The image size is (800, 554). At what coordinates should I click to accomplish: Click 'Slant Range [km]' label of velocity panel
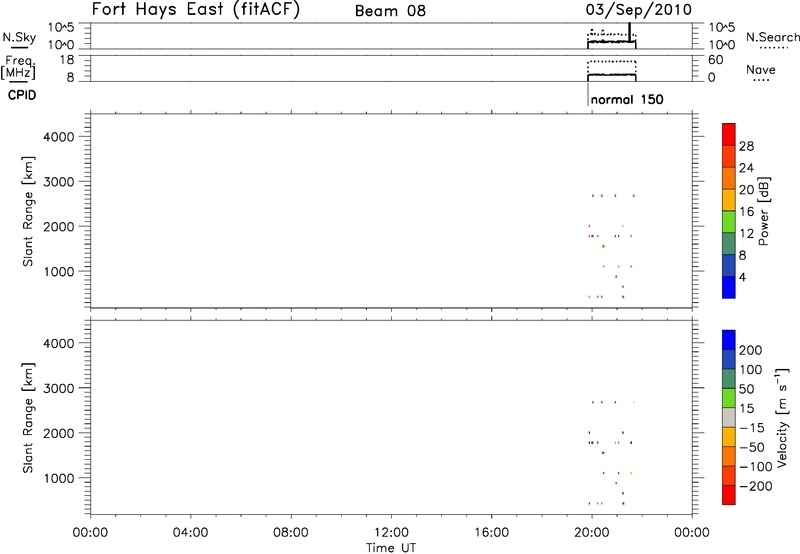pos(28,418)
